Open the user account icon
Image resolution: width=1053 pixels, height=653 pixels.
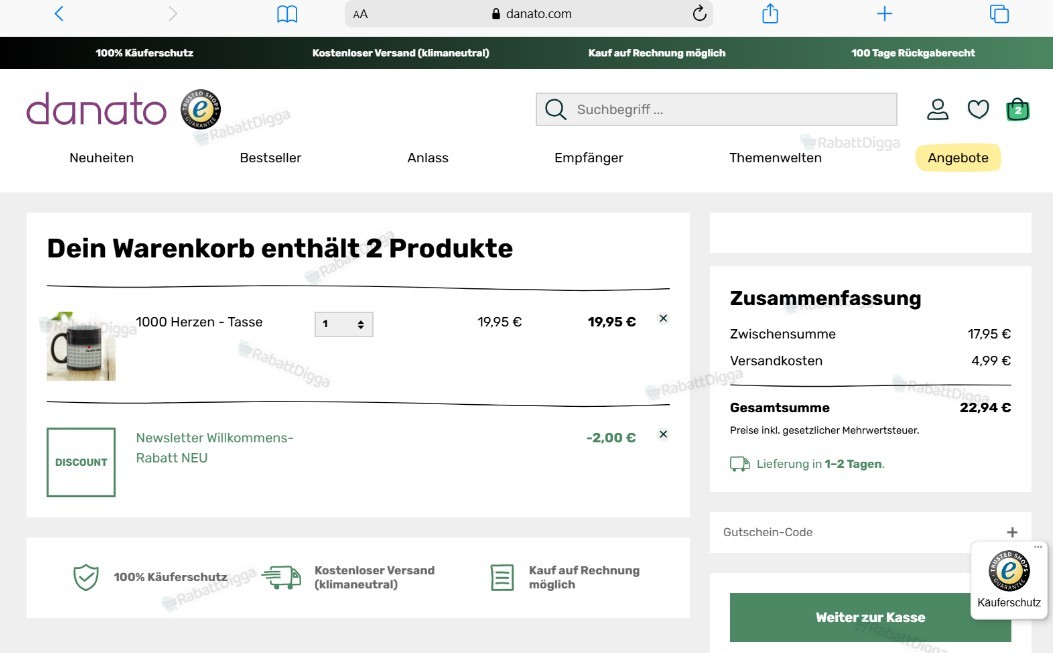[937, 110]
